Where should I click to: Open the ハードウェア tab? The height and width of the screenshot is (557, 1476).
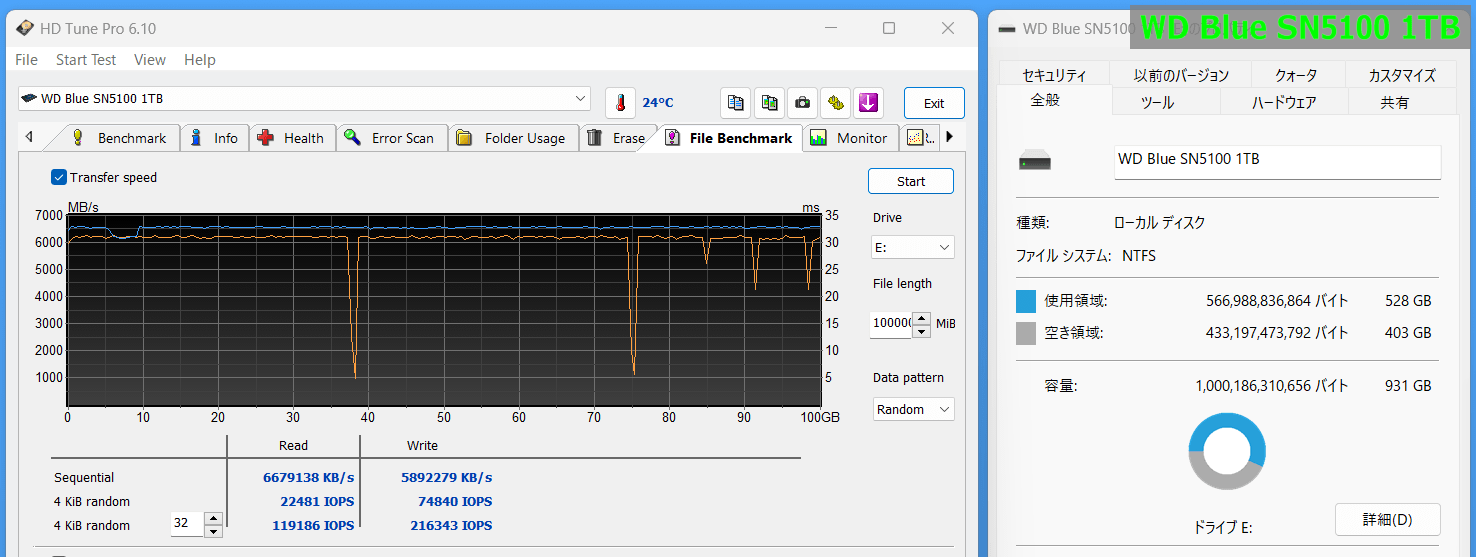(1284, 102)
